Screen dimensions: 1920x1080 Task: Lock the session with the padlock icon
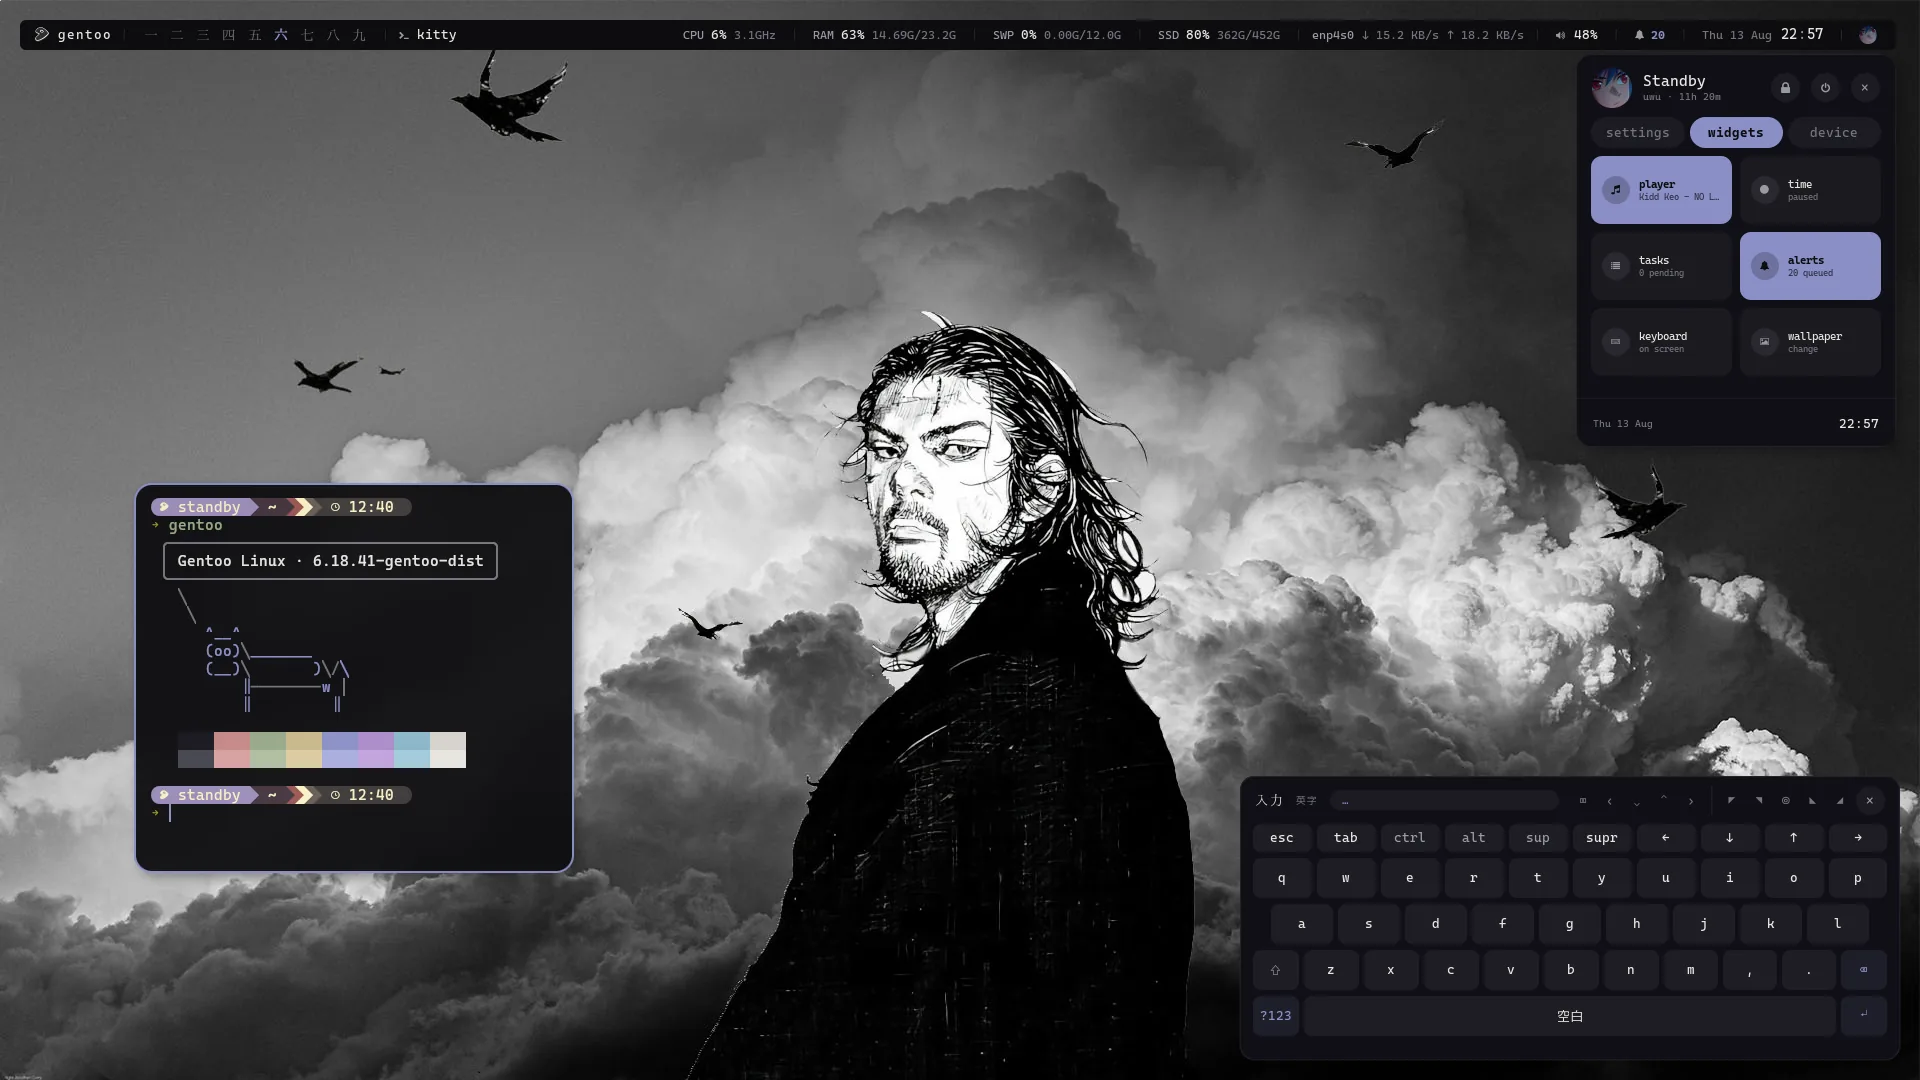point(1785,88)
